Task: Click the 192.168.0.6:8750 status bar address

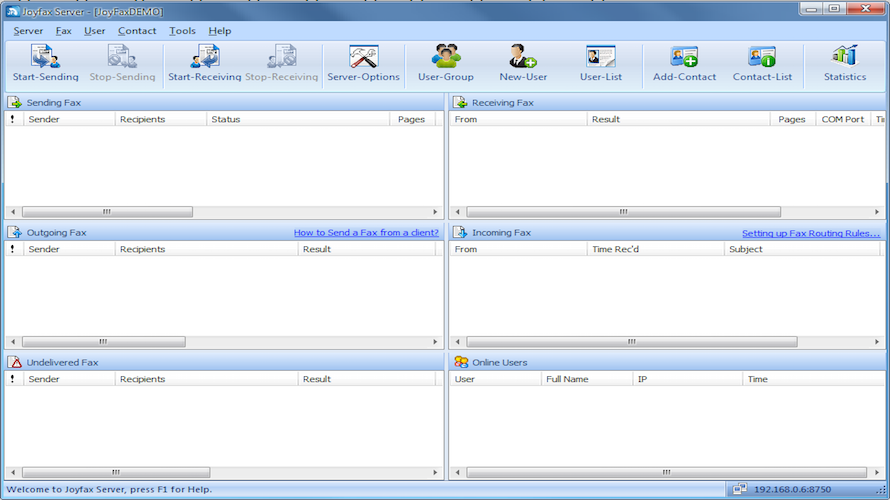Action: [x=792, y=489]
